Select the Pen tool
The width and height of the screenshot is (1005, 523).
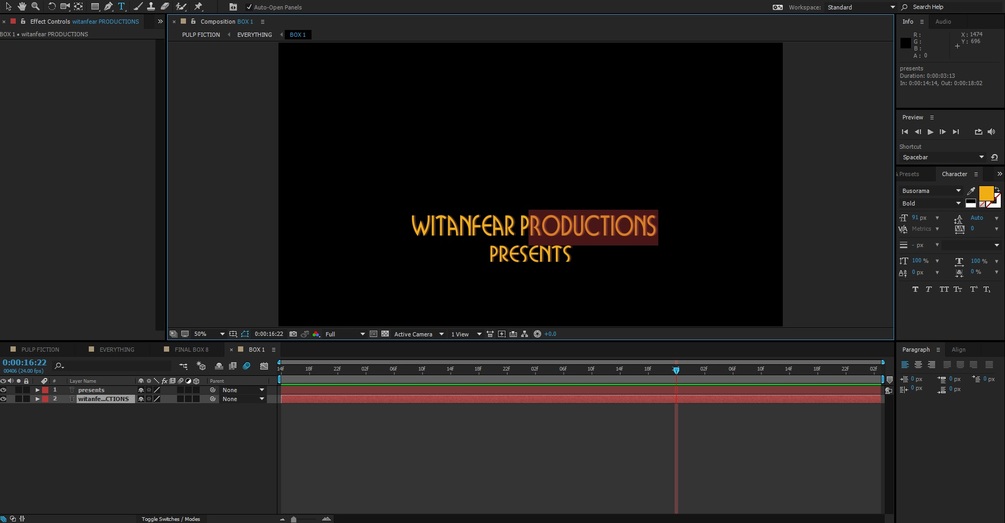108,6
